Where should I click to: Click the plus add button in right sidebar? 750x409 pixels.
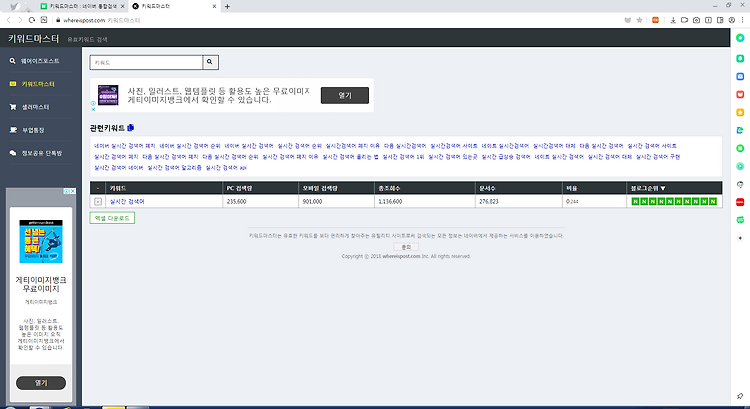click(x=740, y=238)
